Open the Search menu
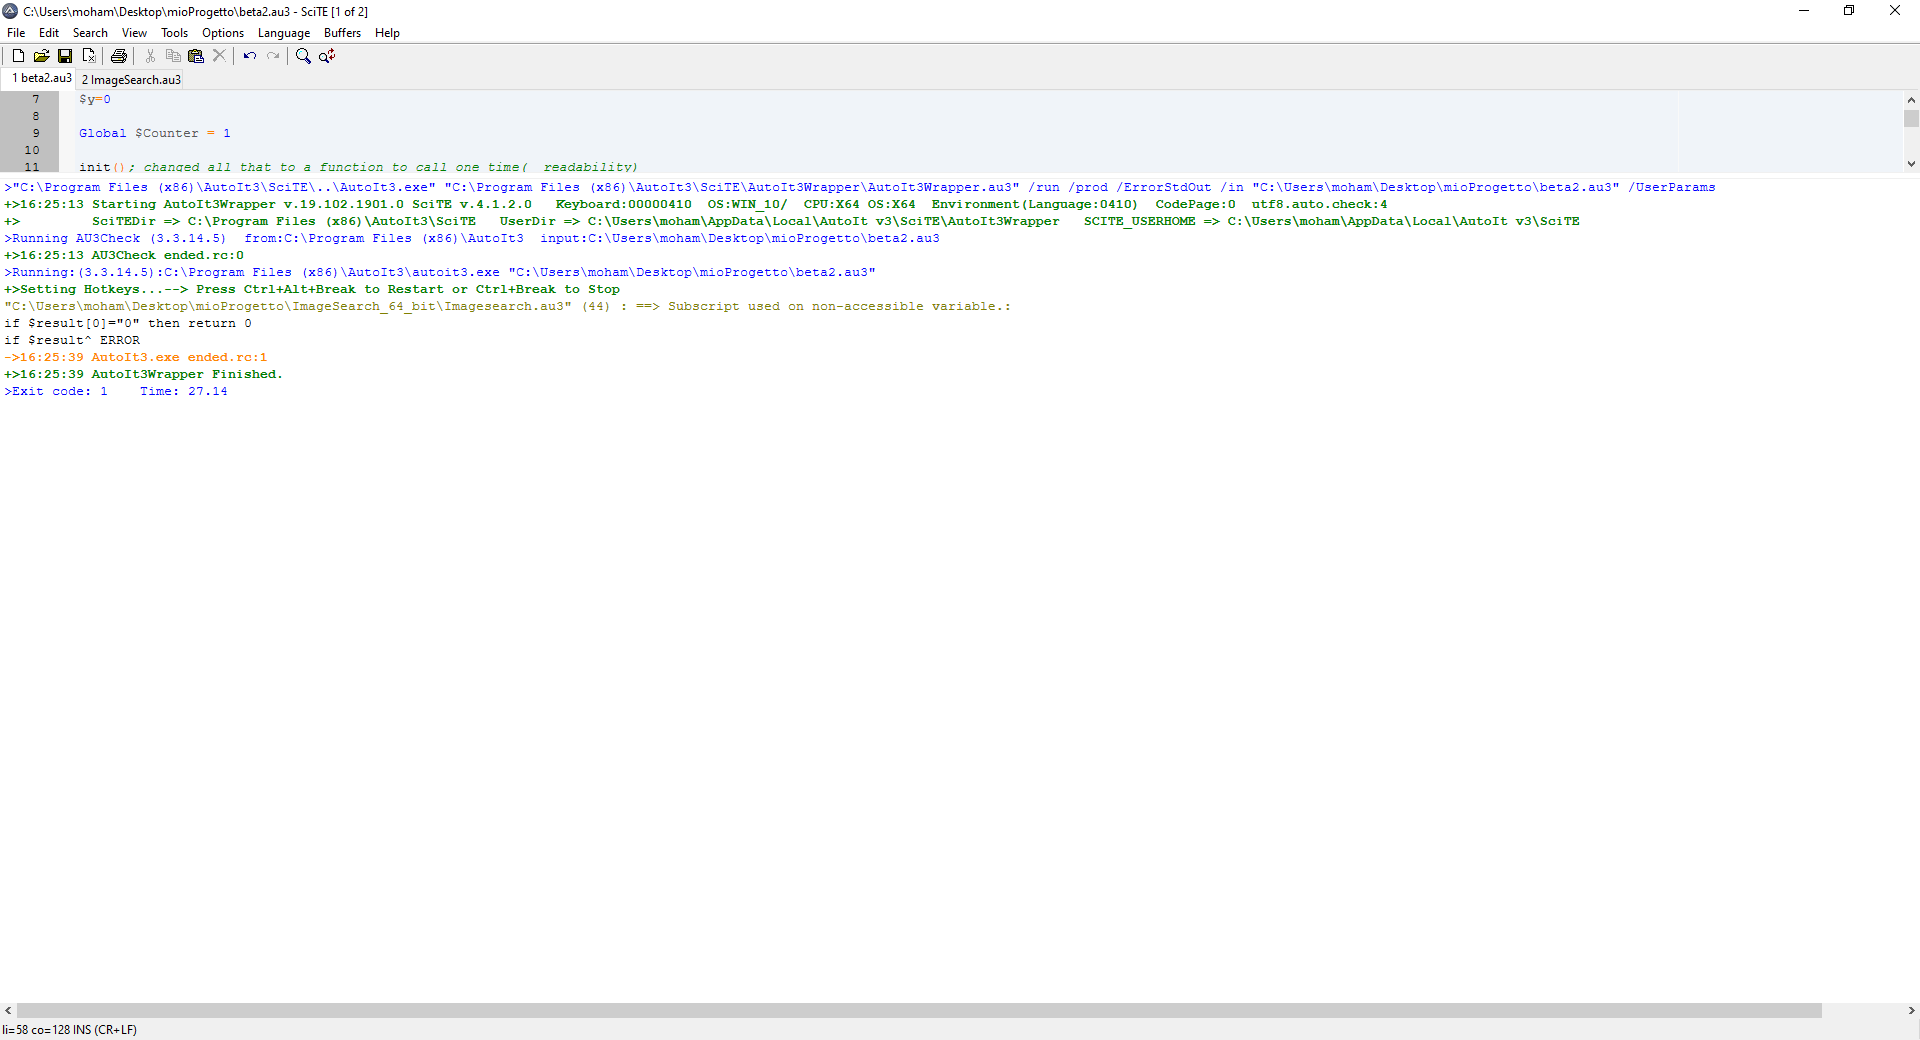This screenshot has height=1040, width=1920. (90, 33)
